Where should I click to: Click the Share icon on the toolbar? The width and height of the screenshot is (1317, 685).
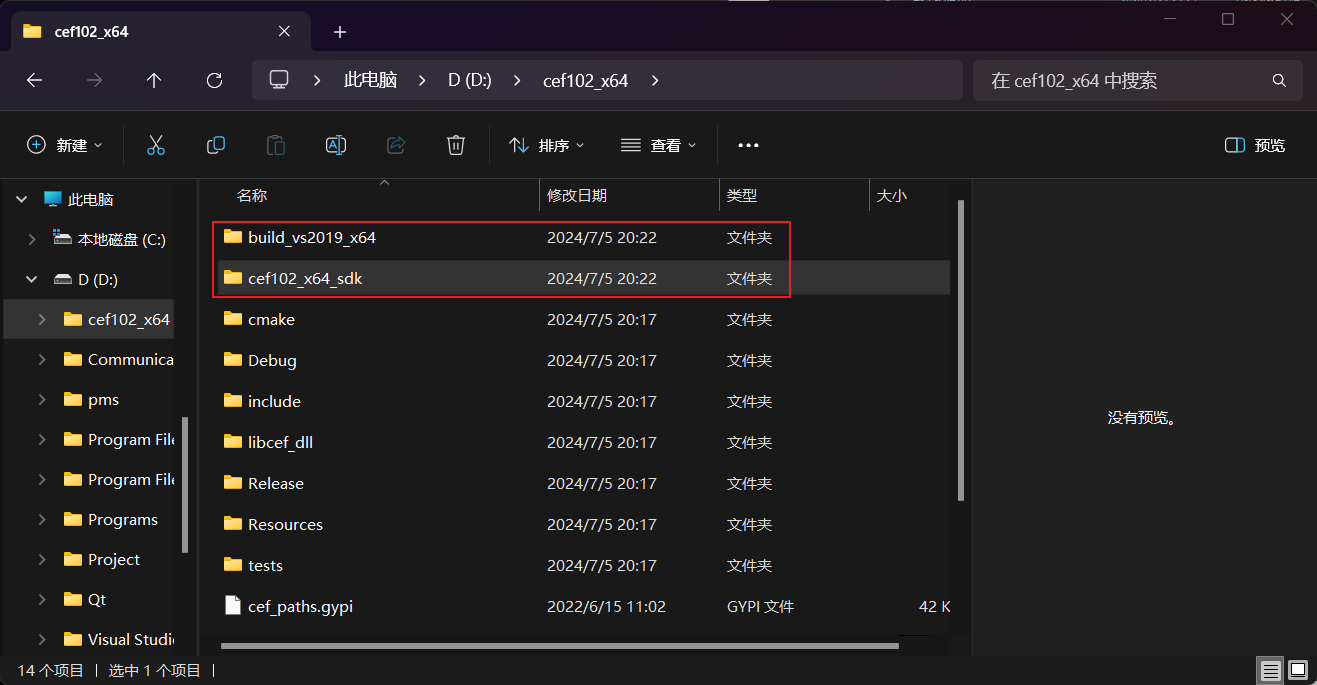396,144
